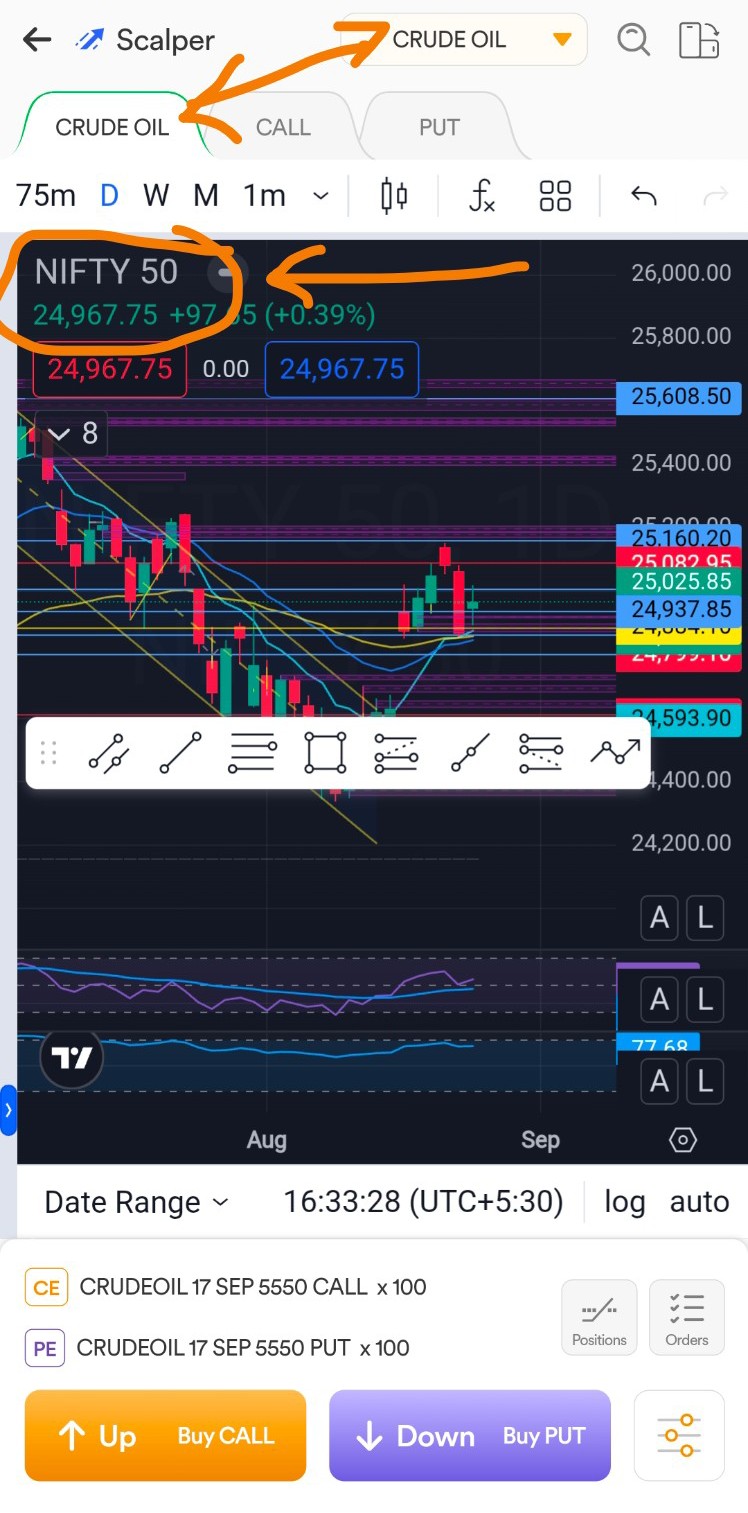Open the fx indicators icon
Screen dimensions: 748x1513
click(x=481, y=196)
